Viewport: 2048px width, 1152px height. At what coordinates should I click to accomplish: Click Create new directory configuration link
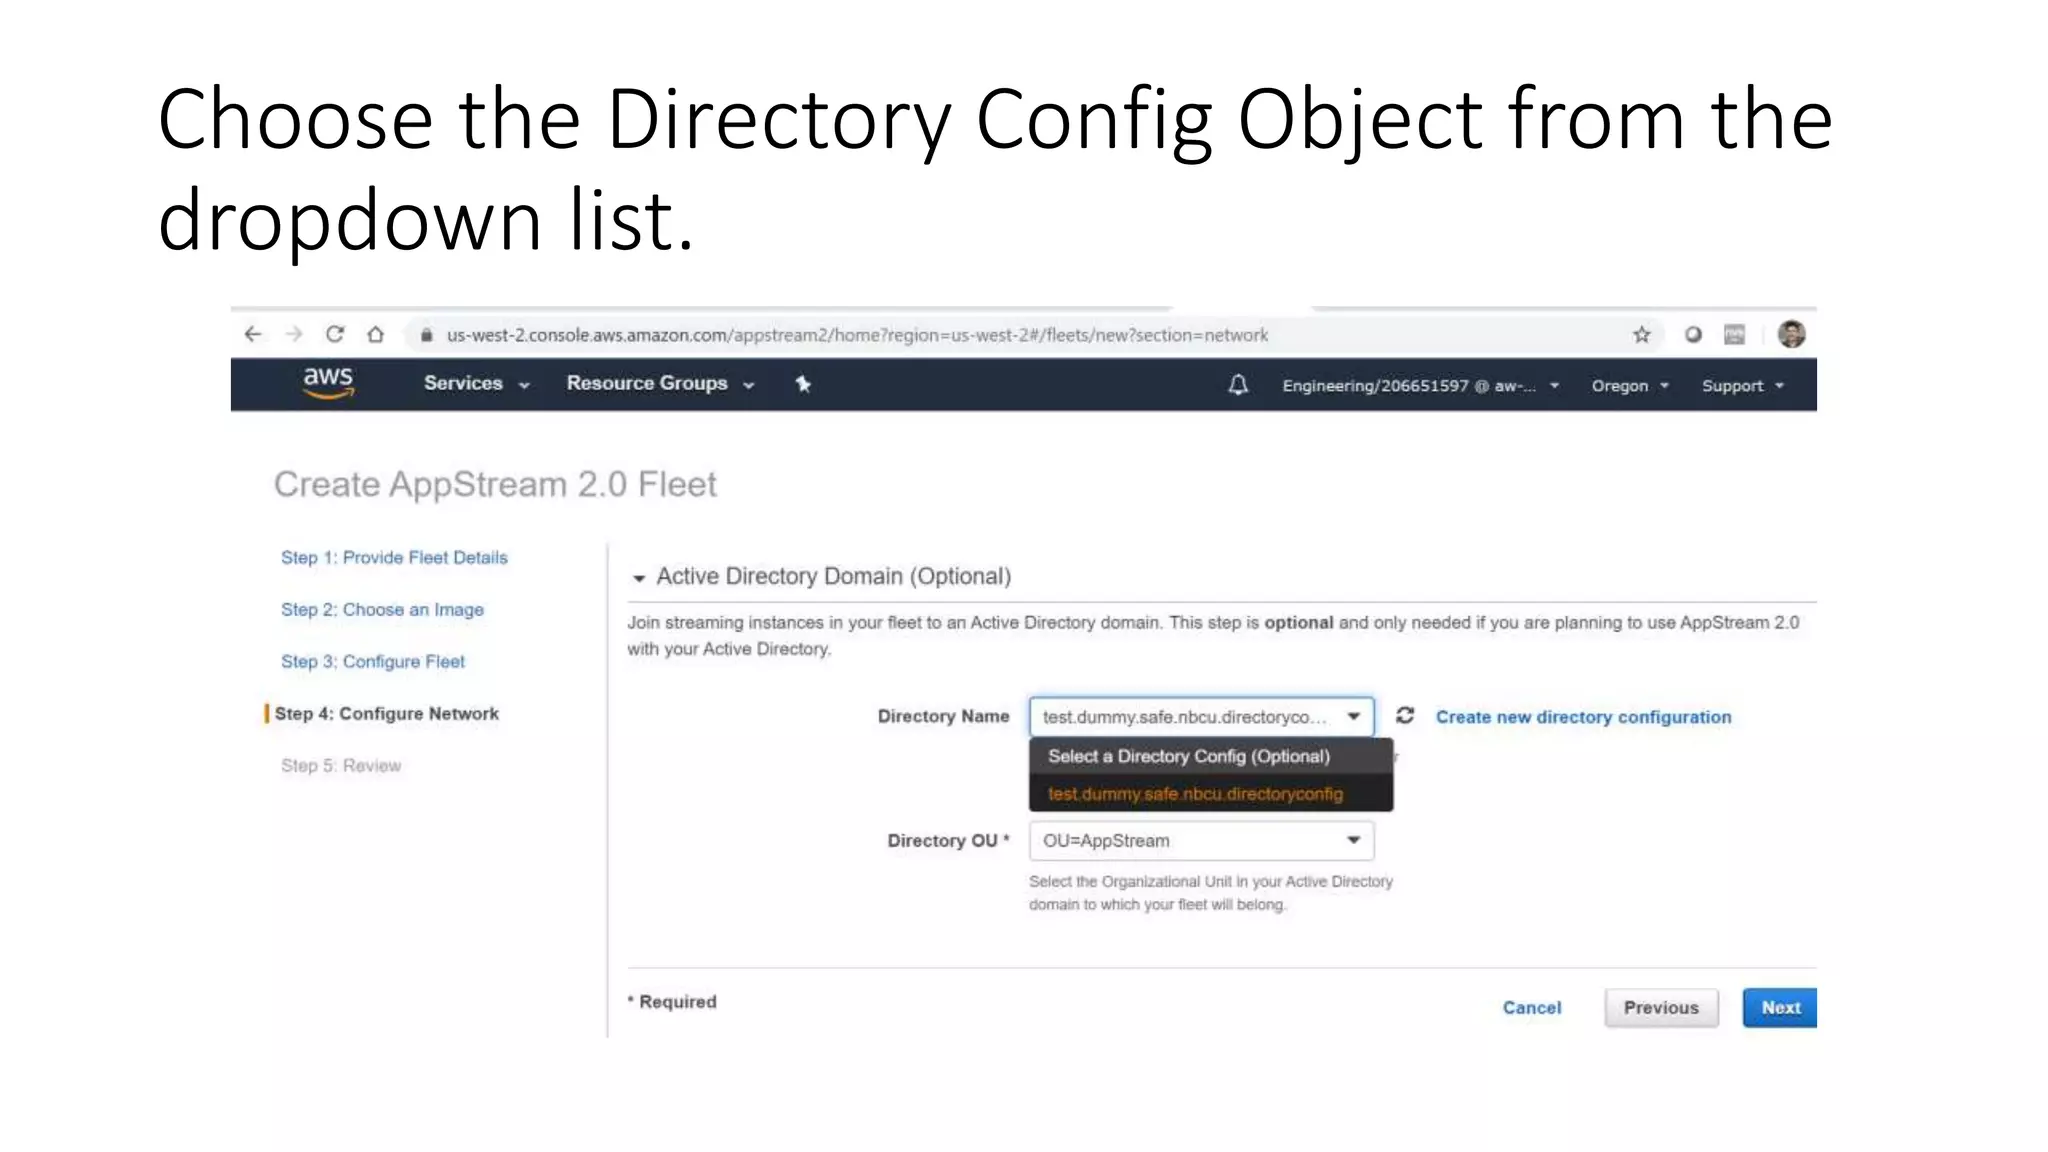point(1583,717)
